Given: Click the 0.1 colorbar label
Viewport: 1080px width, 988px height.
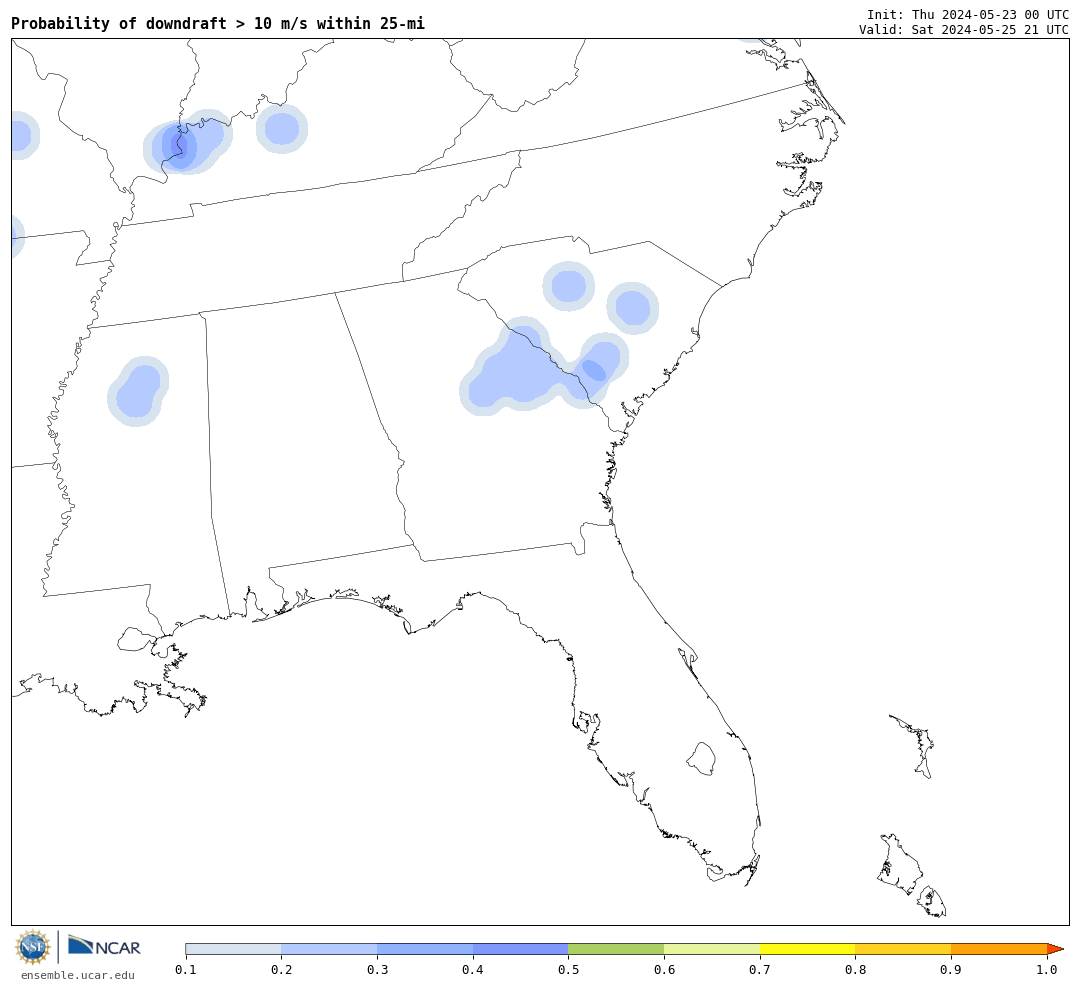Looking at the screenshot, I should click(186, 970).
